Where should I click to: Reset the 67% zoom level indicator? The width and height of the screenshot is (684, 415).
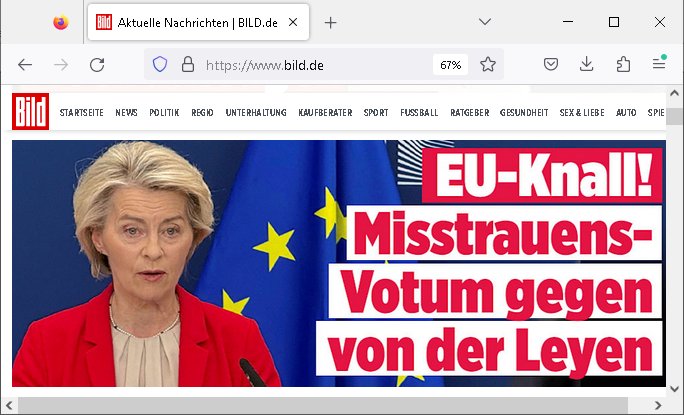[x=450, y=65]
